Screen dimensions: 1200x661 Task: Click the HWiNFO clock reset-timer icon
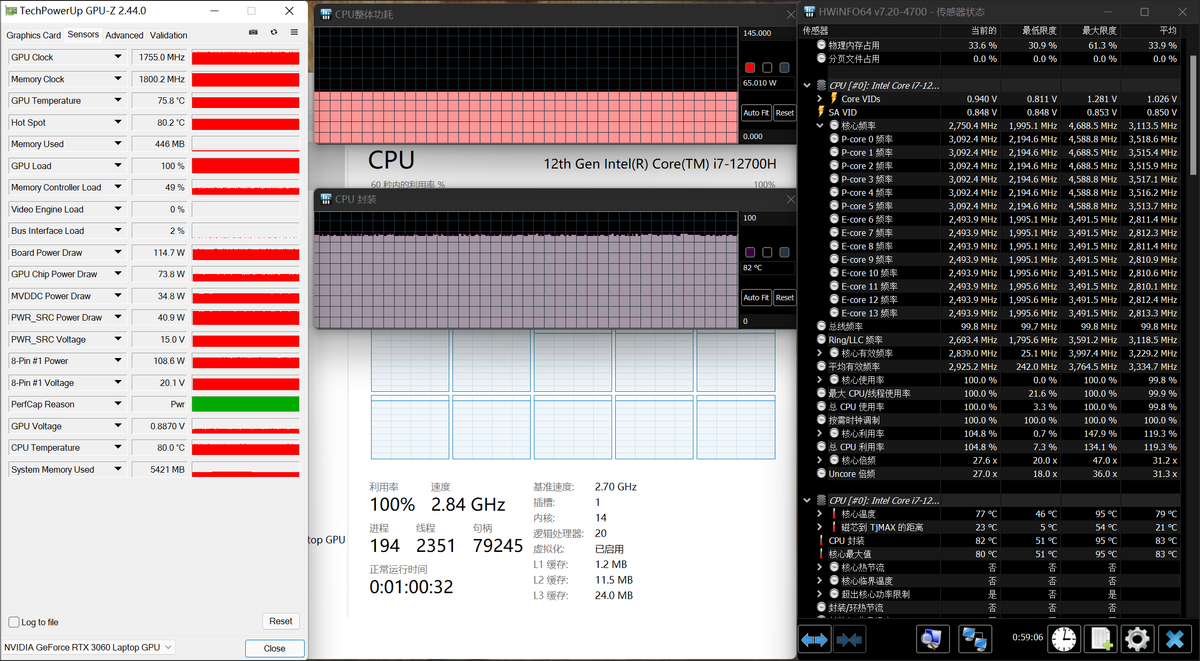click(1064, 638)
